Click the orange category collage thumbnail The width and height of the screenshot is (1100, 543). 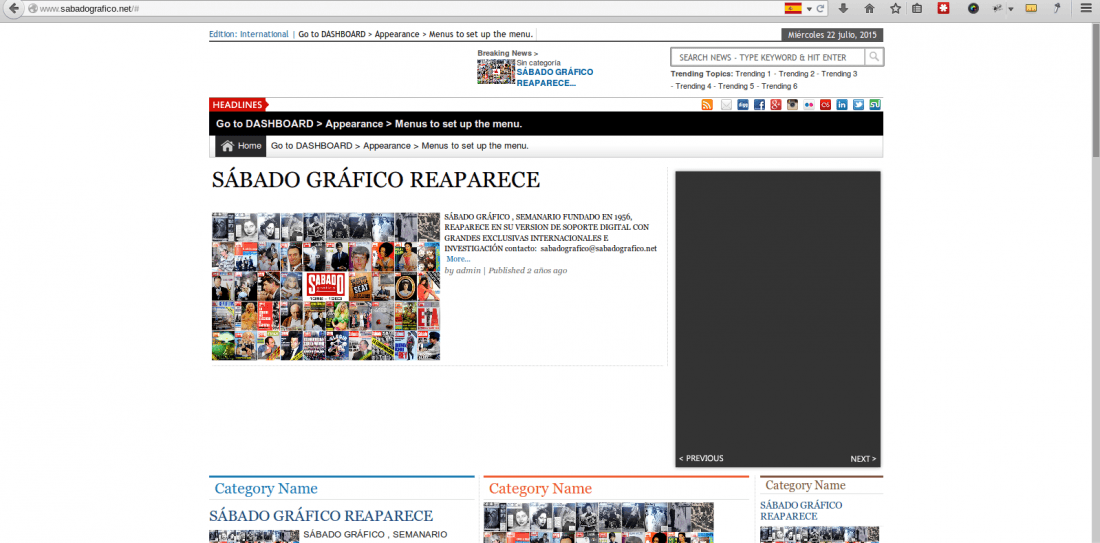pos(598,523)
